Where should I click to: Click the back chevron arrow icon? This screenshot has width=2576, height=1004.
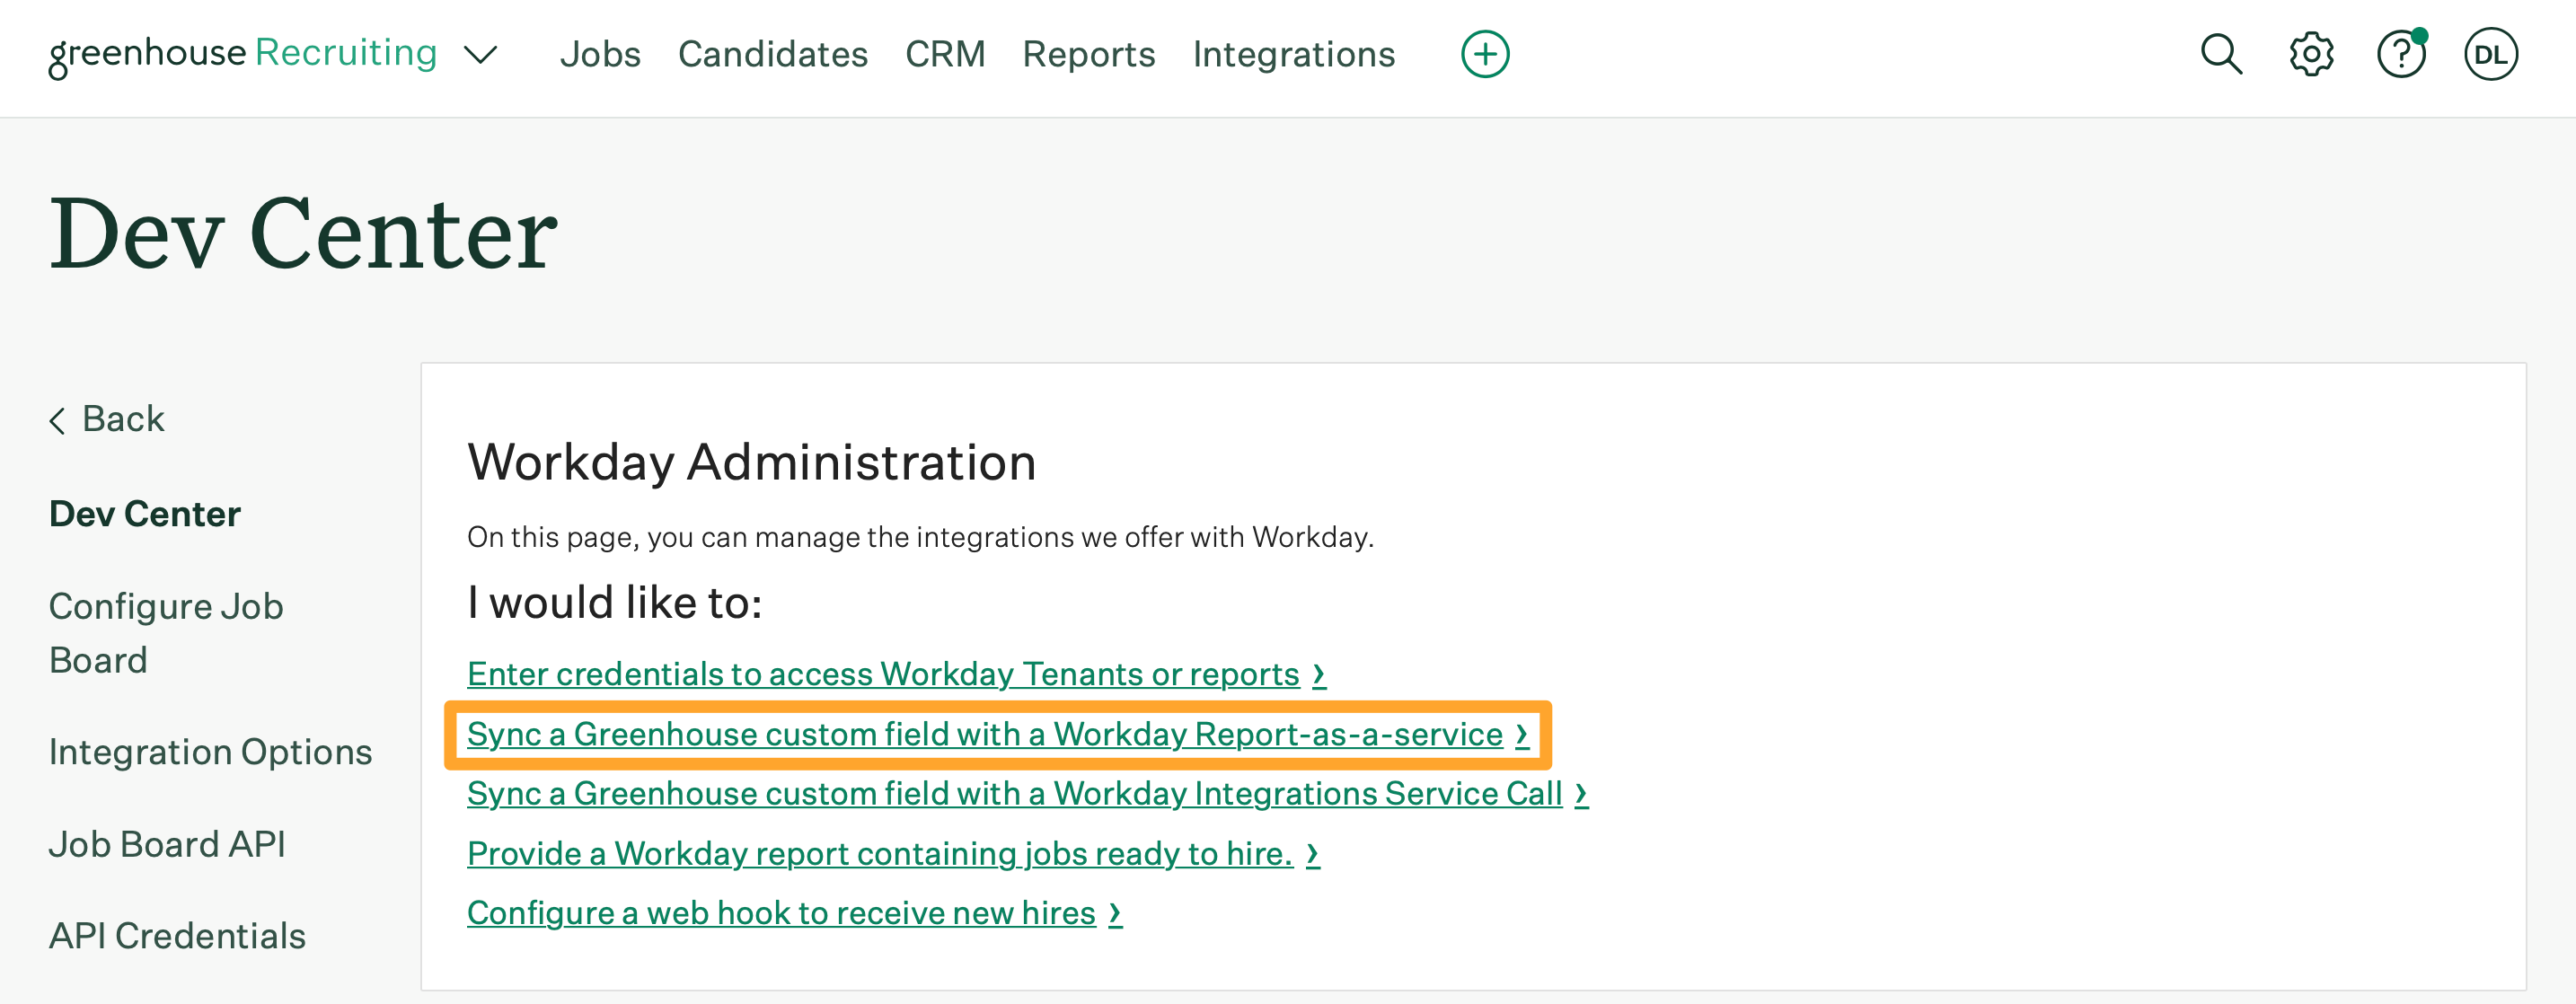tap(58, 420)
